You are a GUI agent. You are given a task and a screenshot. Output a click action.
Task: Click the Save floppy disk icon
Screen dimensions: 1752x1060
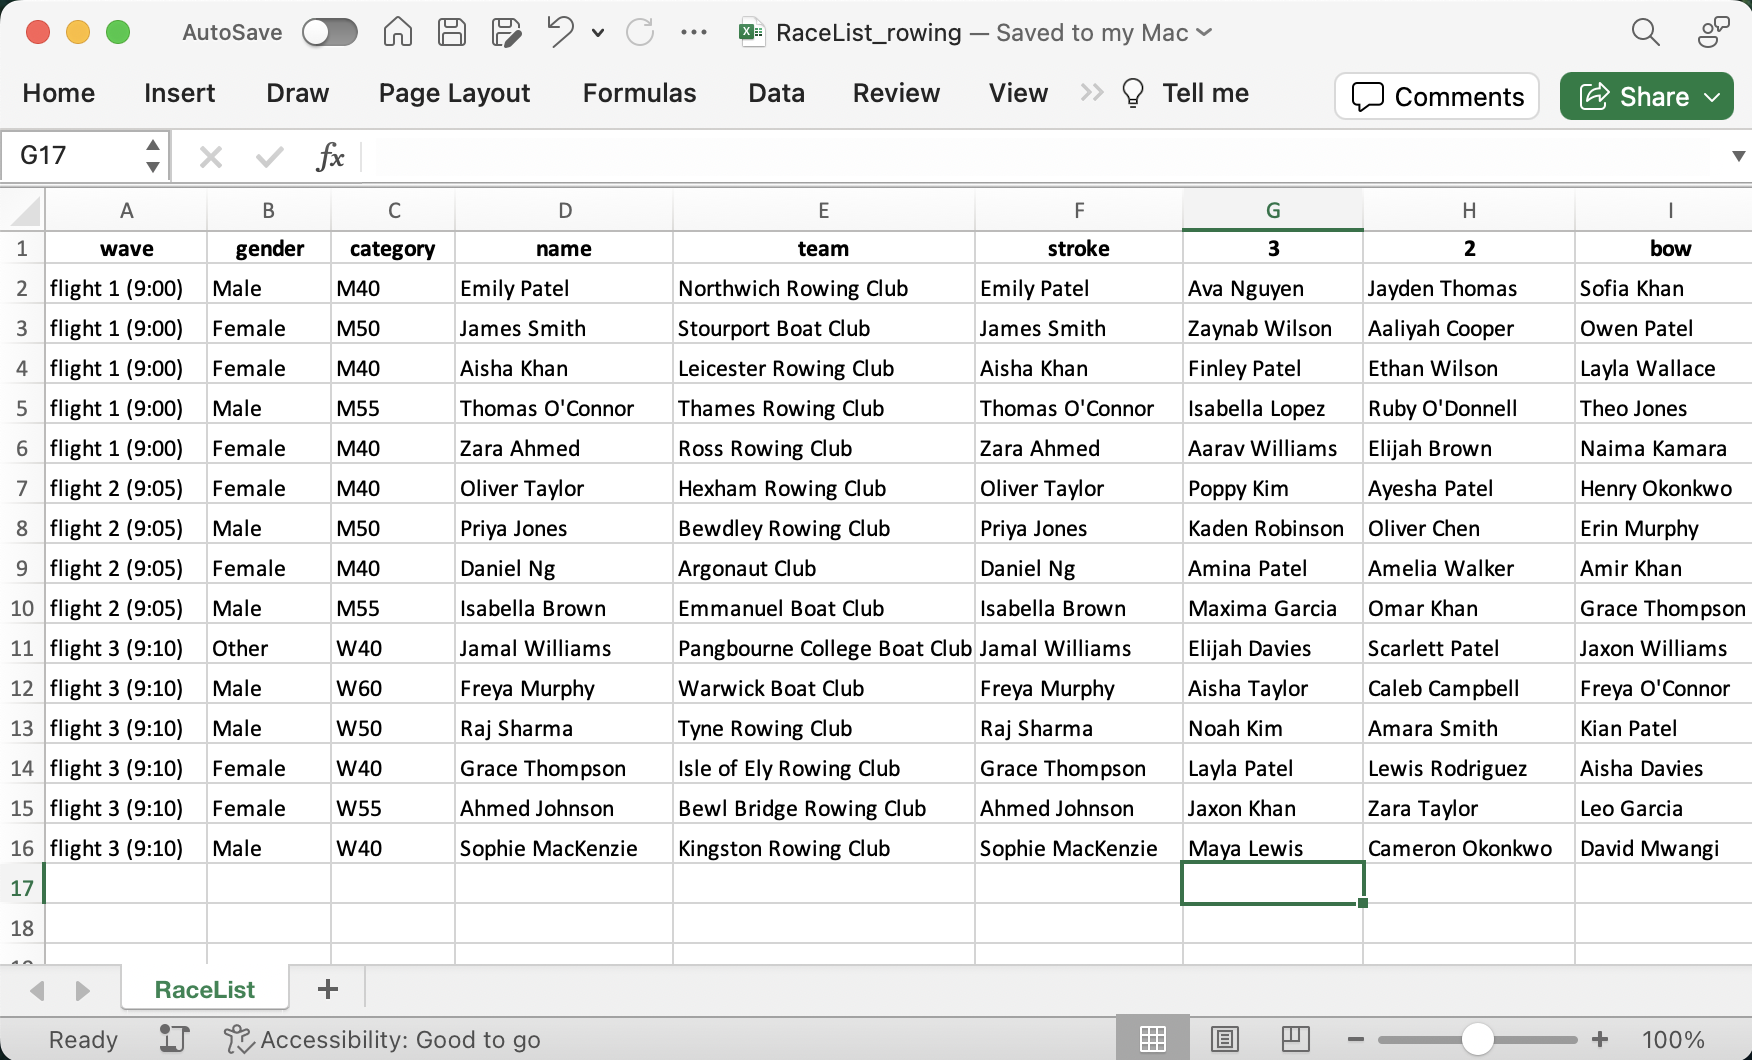pyautogui.click(x=452, y=32)
